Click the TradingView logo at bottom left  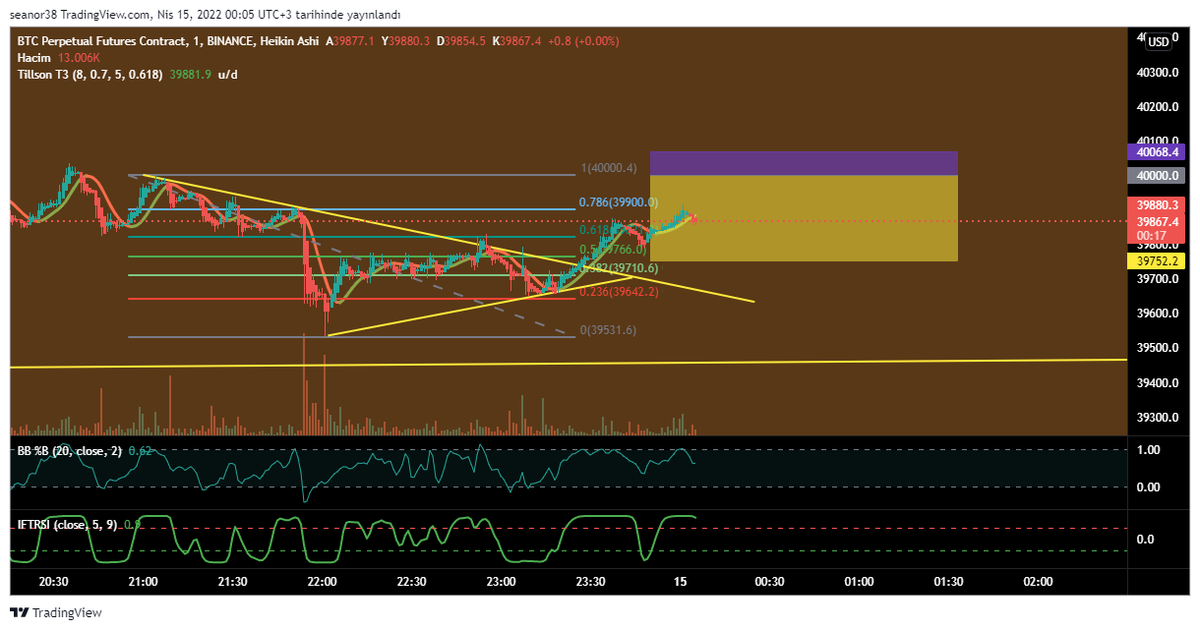pos(56,613)
